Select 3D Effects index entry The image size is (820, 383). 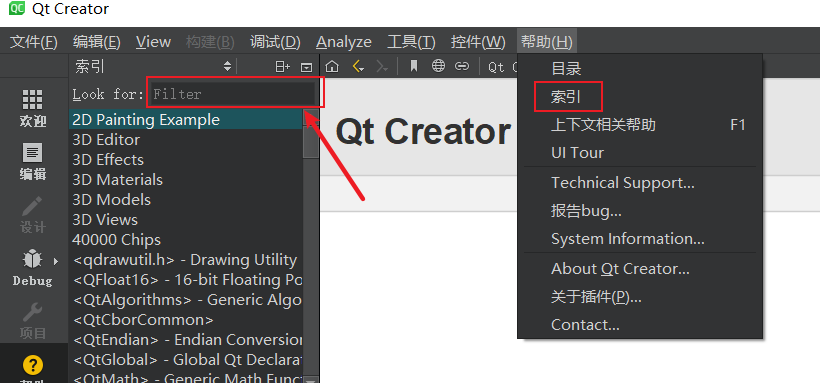coord(186,160)
